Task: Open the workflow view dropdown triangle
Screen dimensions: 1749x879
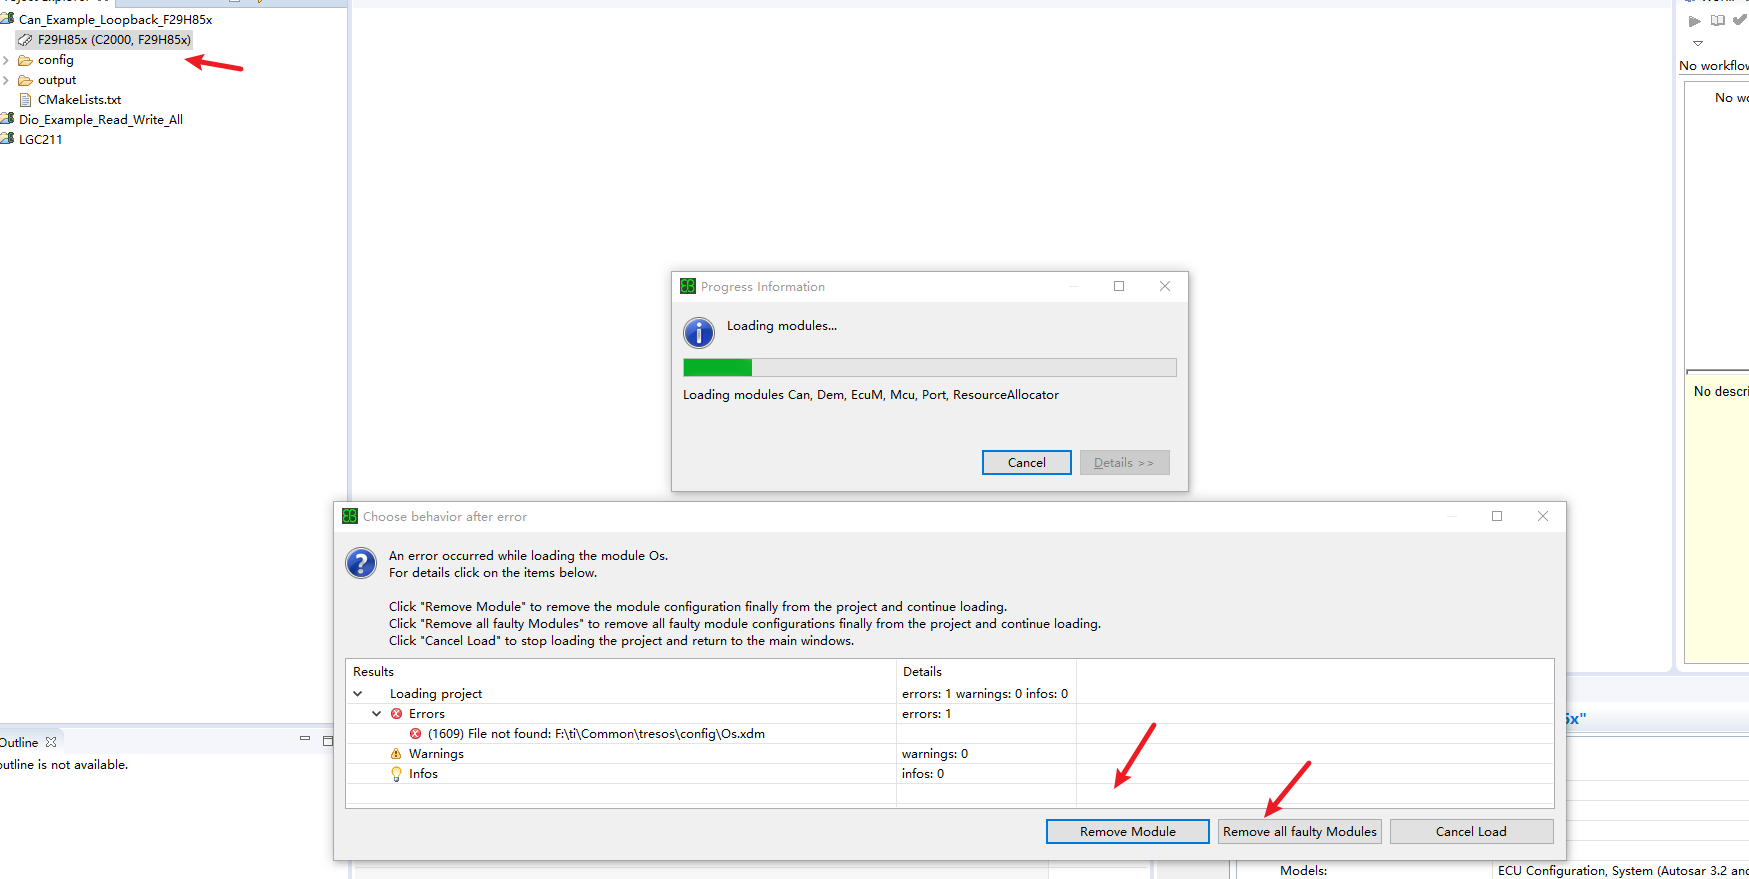Action: [x=1698, y=43]
